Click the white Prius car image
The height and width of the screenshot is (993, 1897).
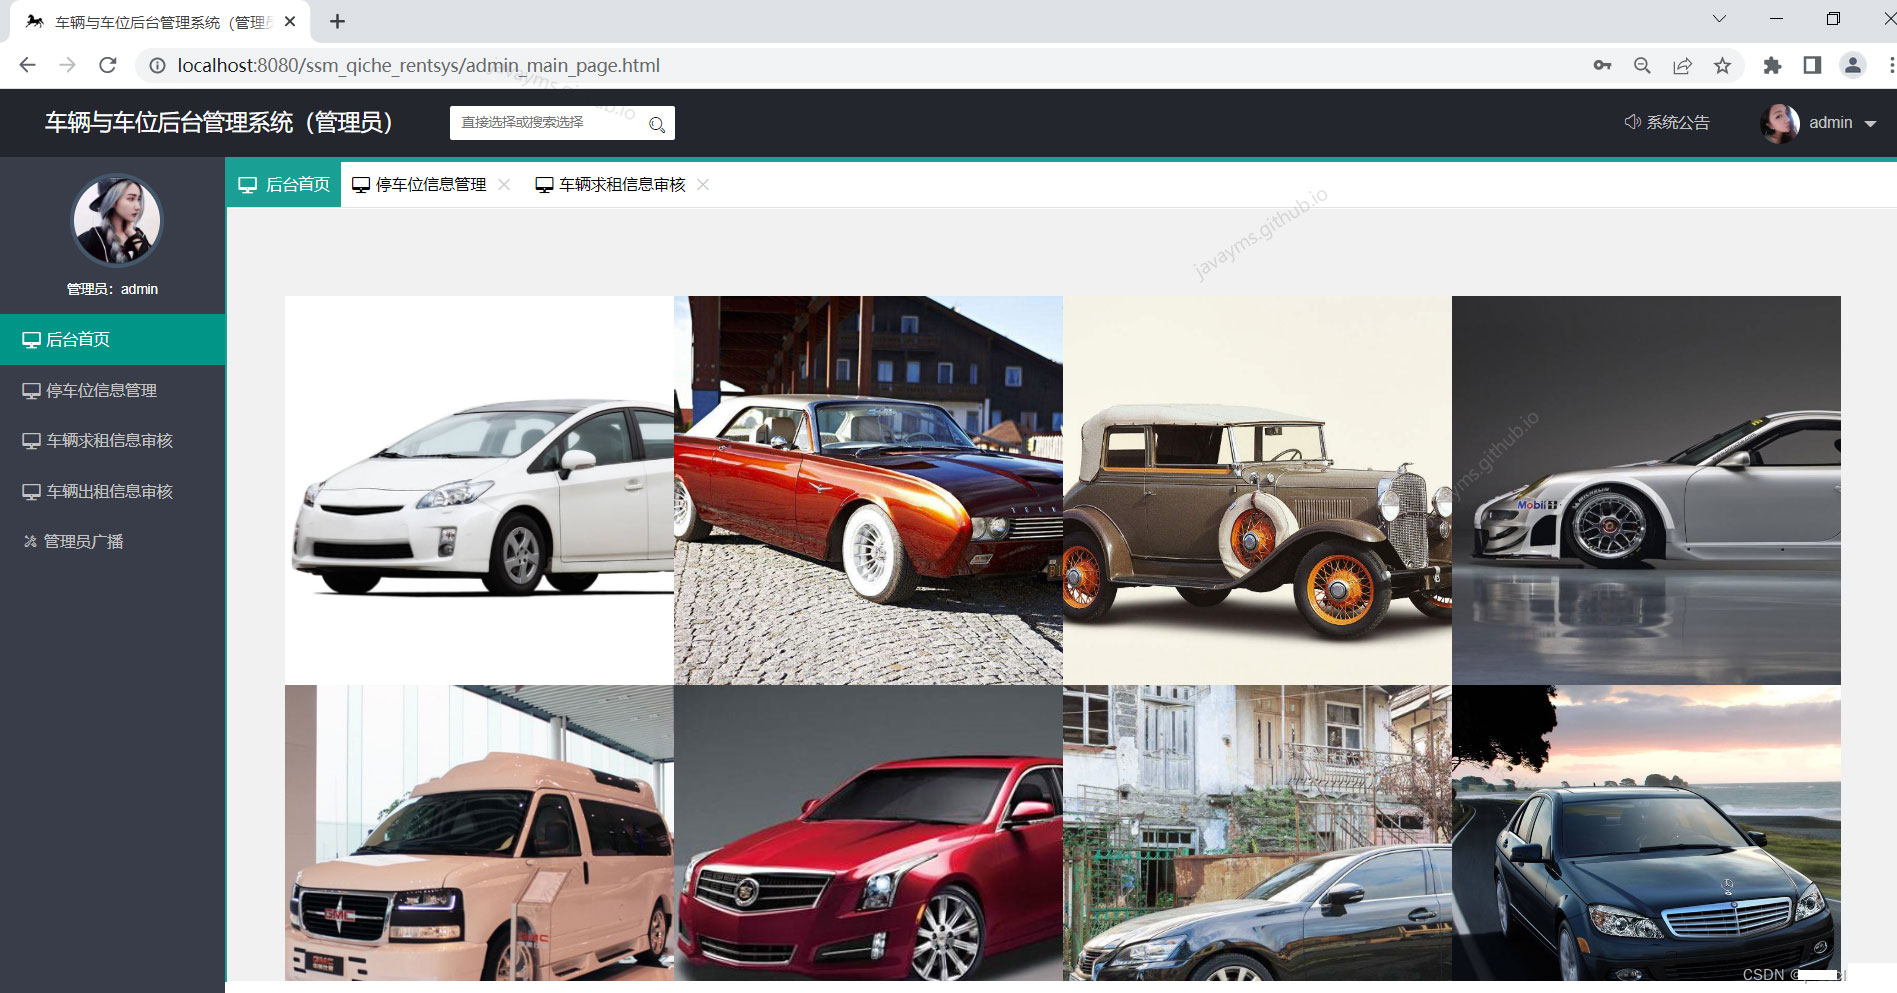click(479, 490)
